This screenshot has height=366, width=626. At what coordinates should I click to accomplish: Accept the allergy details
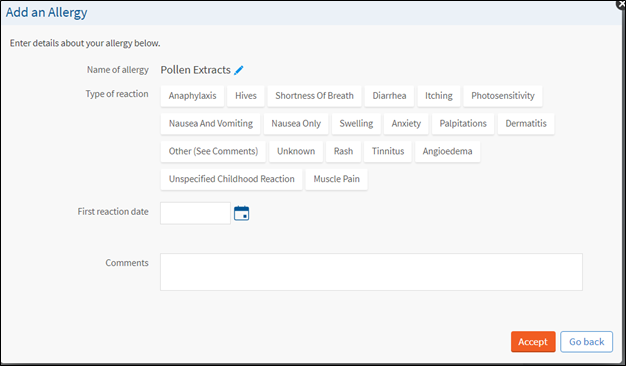[x=533, y=342]
